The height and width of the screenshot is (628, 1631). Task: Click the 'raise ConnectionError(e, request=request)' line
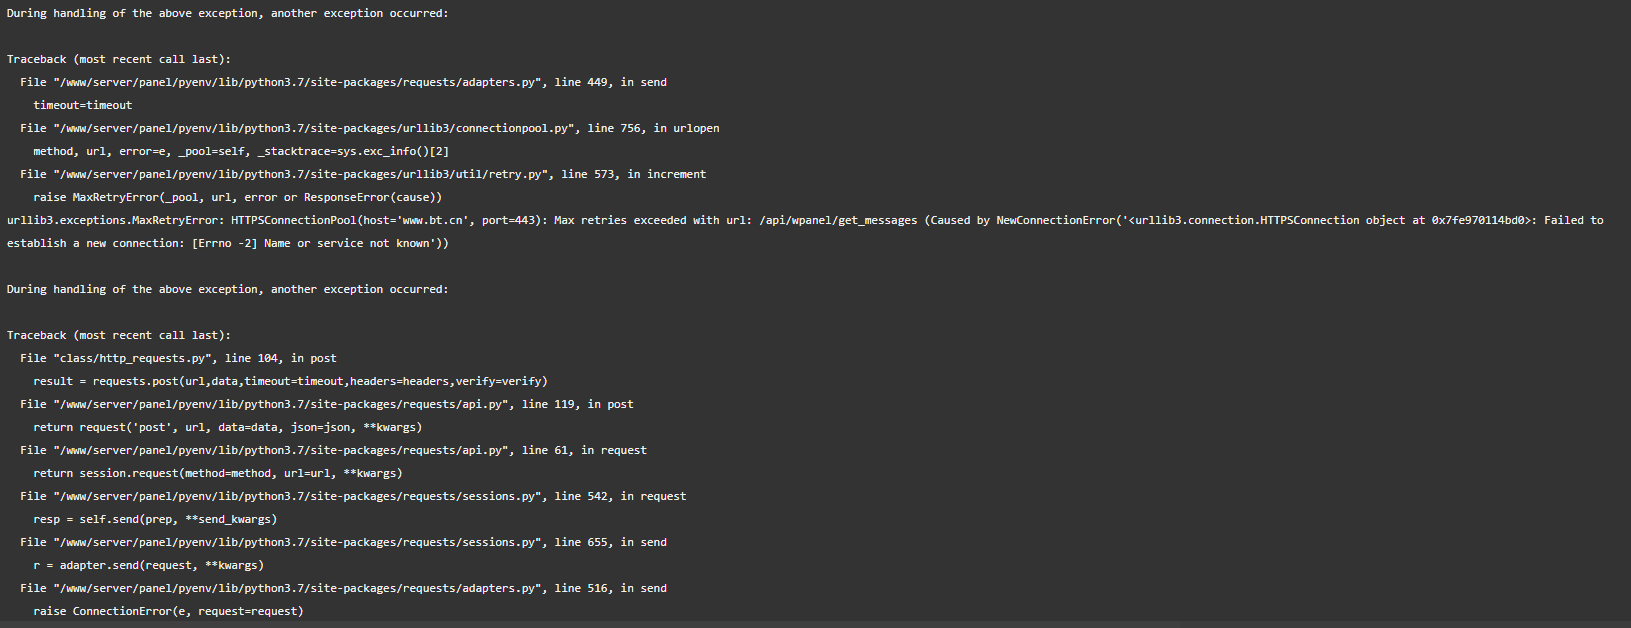(x=168, y=611)
